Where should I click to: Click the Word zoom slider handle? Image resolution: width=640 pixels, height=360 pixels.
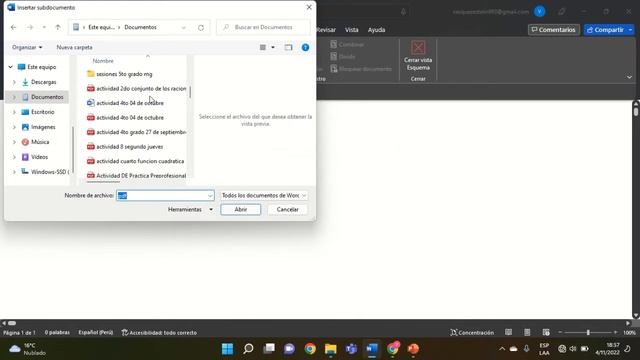pos(588,333)
